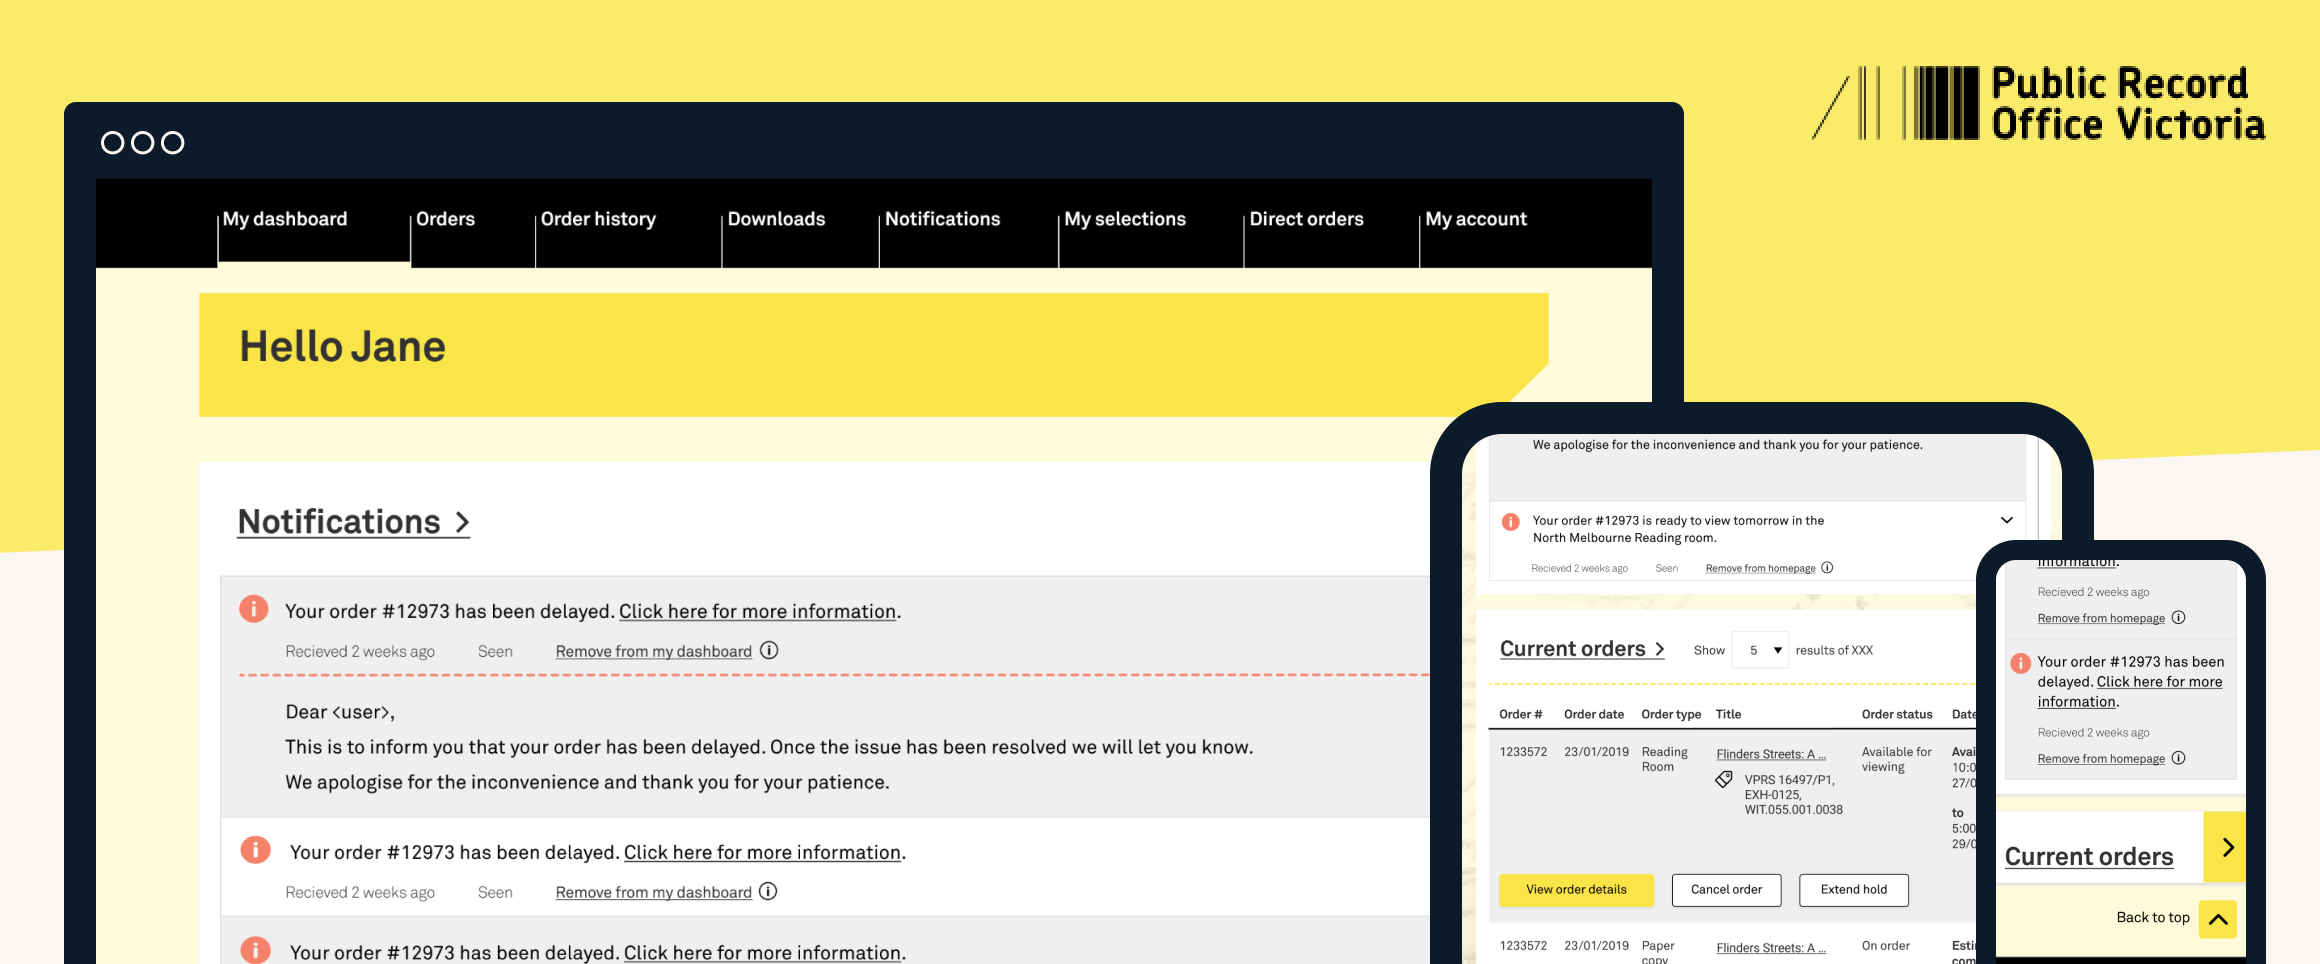
Task: Open the Show results count dropdown
Action: click(1760, 650)
